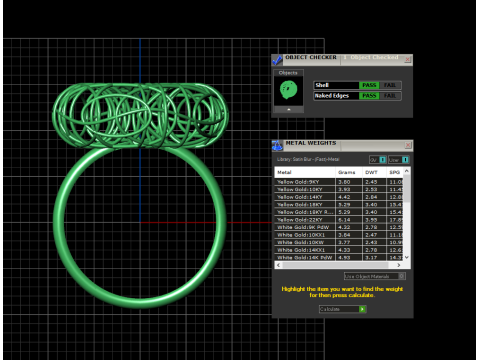Select the Yellow Gold:18KY R... row
Viewport: 480px width, 360px height.
point(339,212)
